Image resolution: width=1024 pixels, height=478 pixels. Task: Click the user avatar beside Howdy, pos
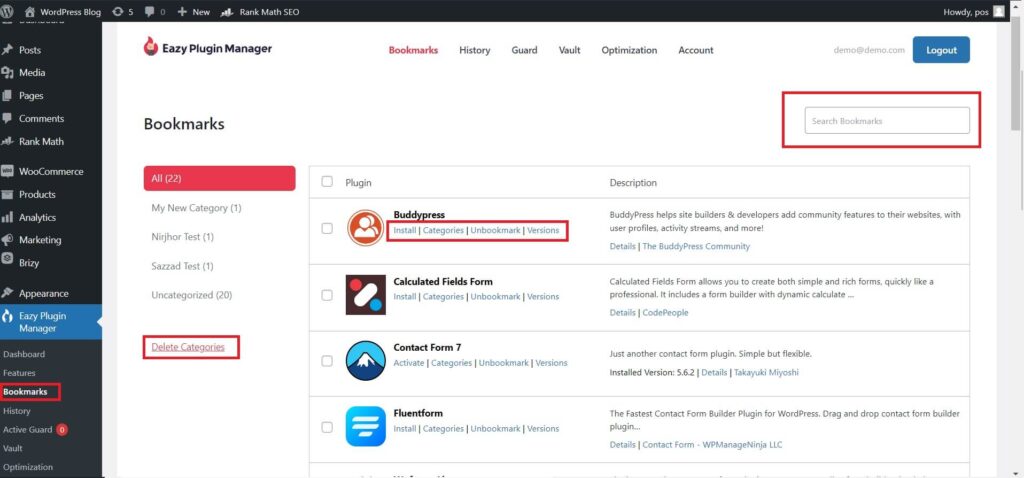(999, 12)
